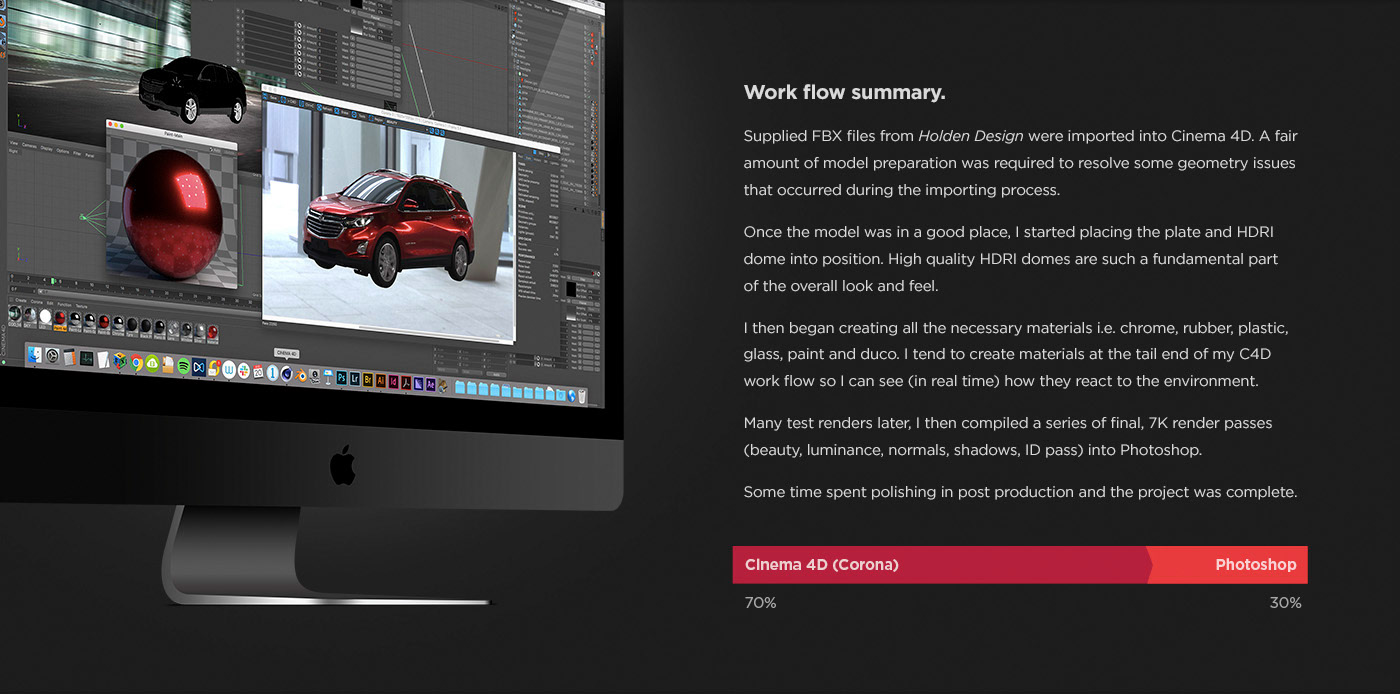Open 1Password from the dock
The width and height of the screenshot is (1400, 694).
tap(272, 373)
